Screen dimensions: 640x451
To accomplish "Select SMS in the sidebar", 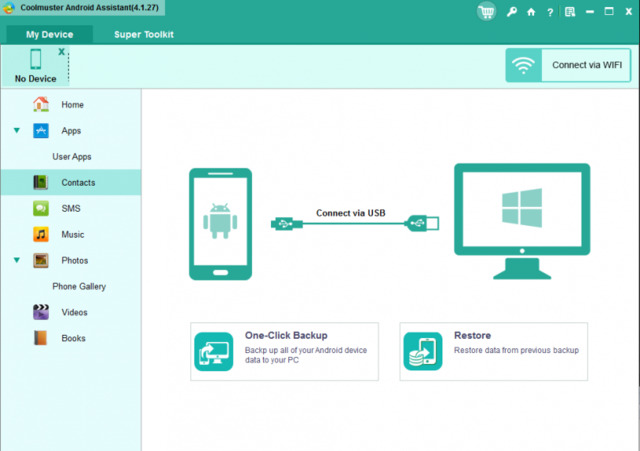I will tap(70, 209).
